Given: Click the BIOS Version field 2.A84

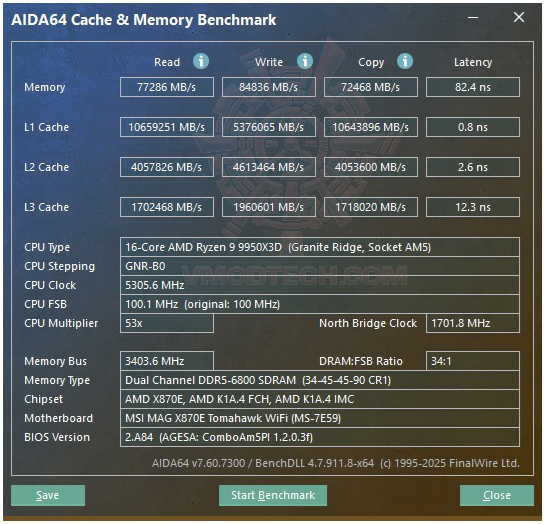Looking at the screenshot, I should click(x=320, y=437).
